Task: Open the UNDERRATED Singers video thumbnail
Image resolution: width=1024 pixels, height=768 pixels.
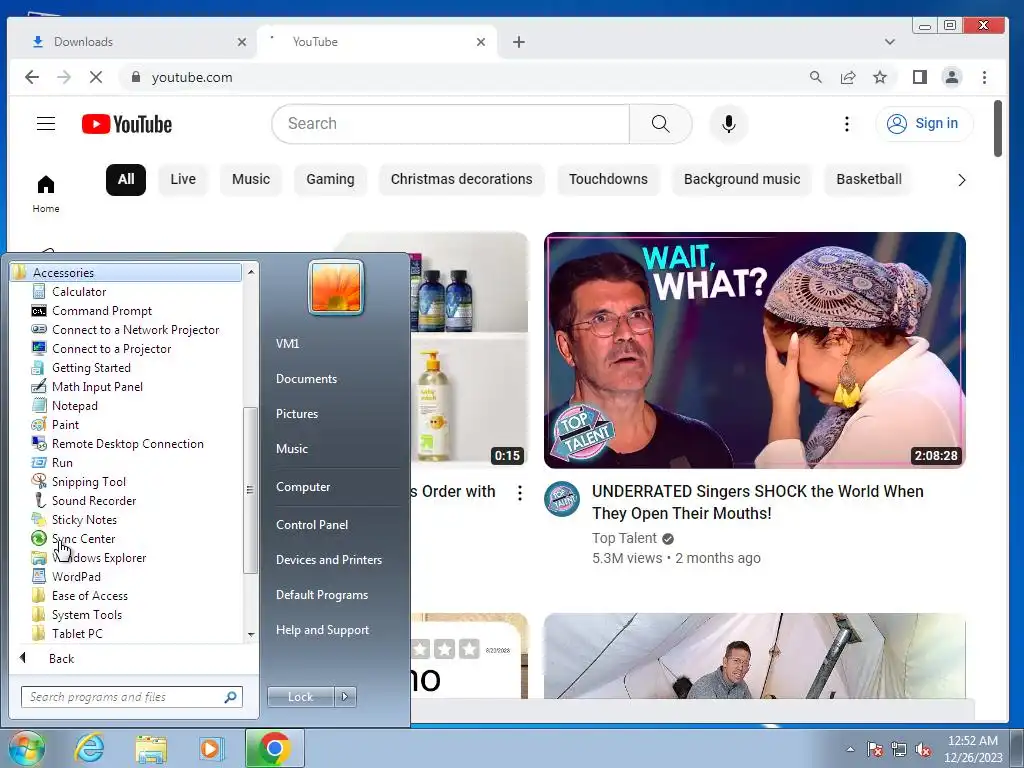Action: tap(754, 350)
